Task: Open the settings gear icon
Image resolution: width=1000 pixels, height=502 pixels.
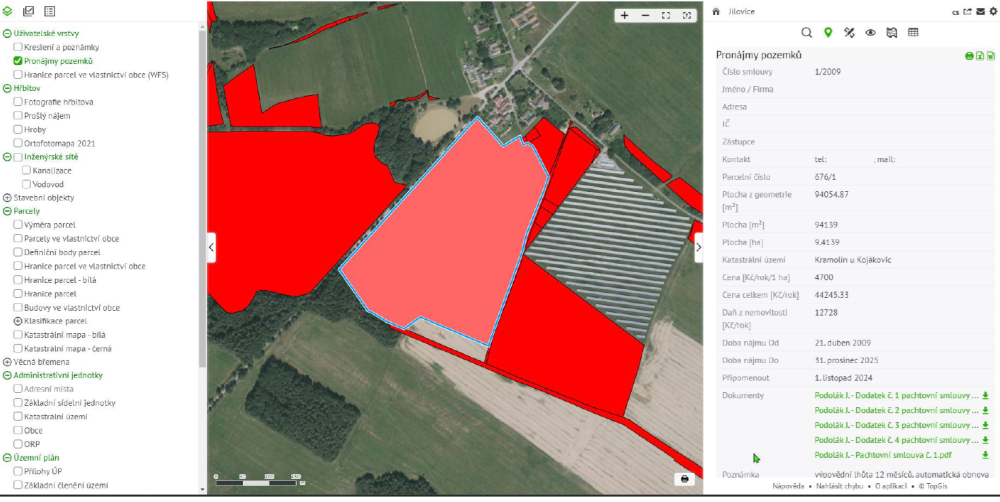Action: (993, 11)
